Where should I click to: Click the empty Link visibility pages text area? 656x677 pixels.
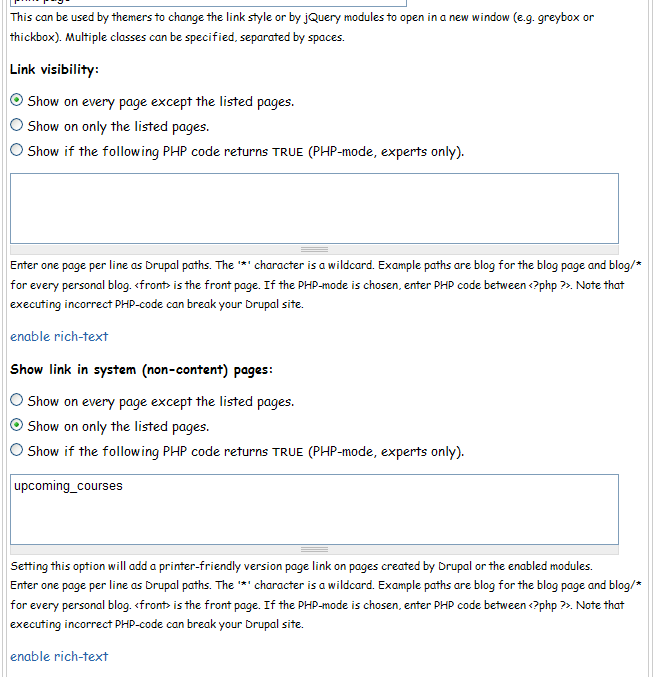(x=314, y=209)
